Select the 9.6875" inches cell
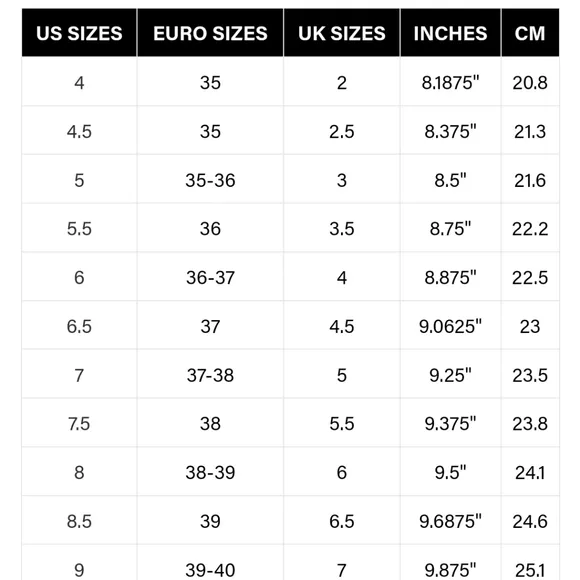 (451, 521)
